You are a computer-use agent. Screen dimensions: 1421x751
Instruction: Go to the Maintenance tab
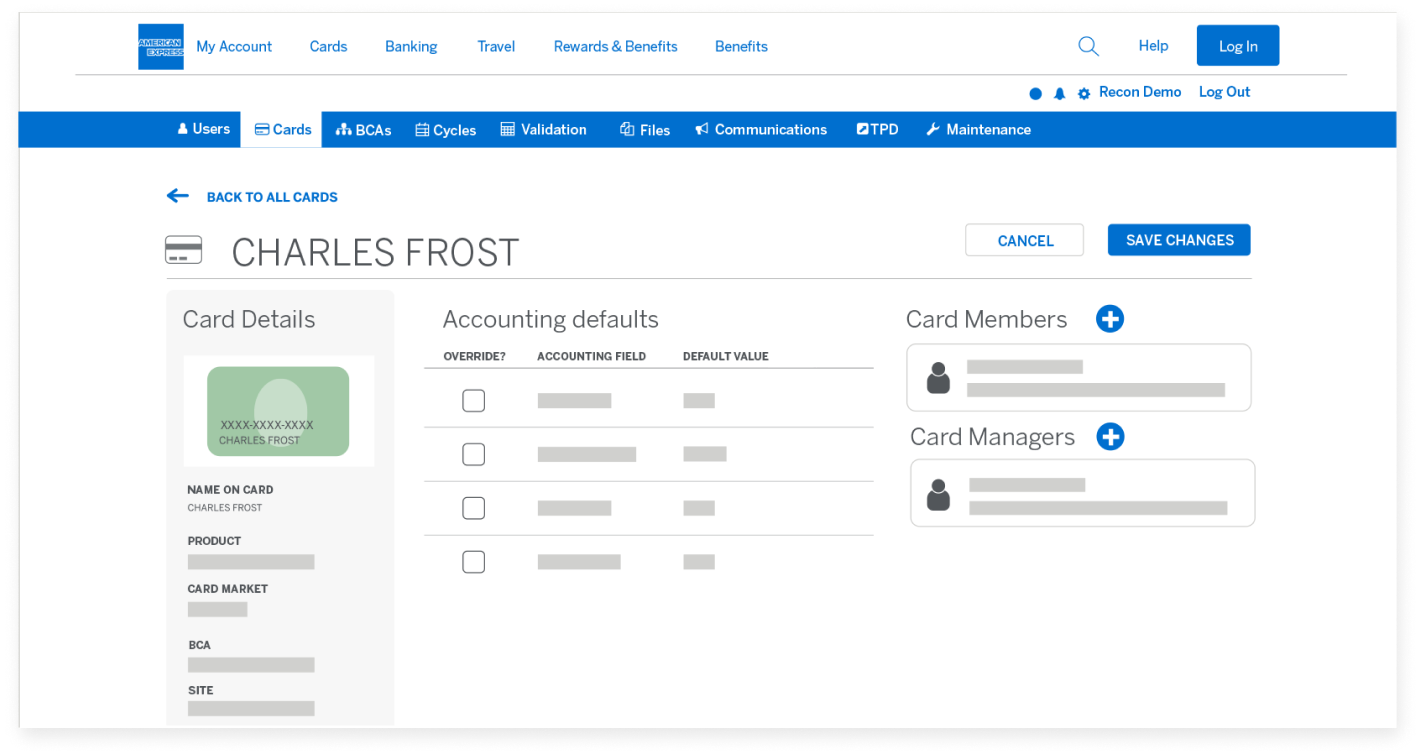click(977, 130)
